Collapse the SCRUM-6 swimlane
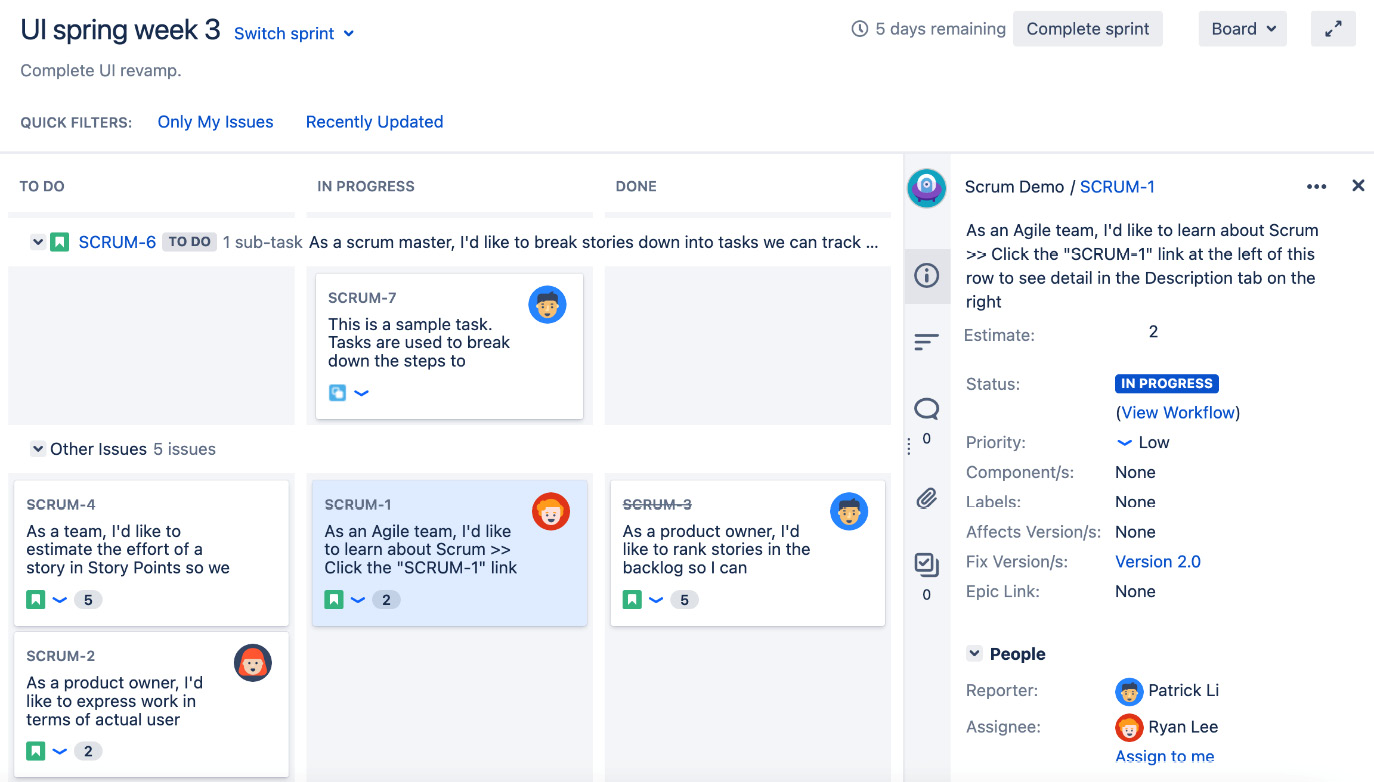This screenshot has width=1374, height=782. coord(38,242)
